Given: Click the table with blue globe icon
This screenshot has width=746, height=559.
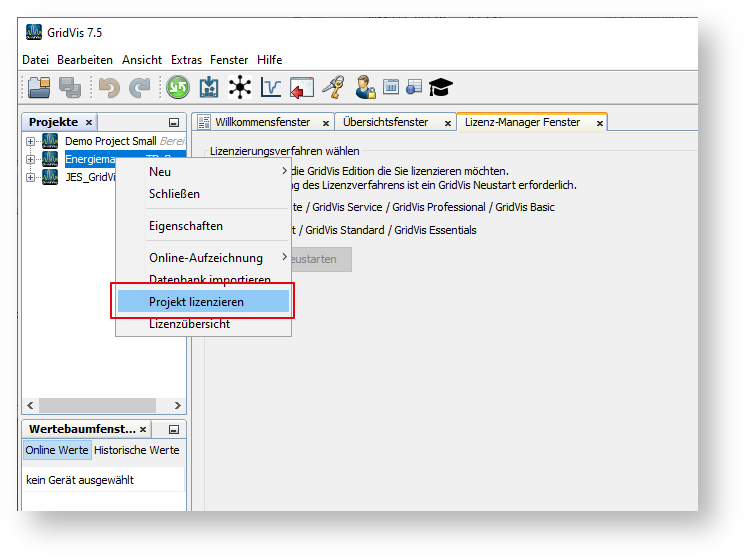Looking at the screenshot, I should coord(414,87).
